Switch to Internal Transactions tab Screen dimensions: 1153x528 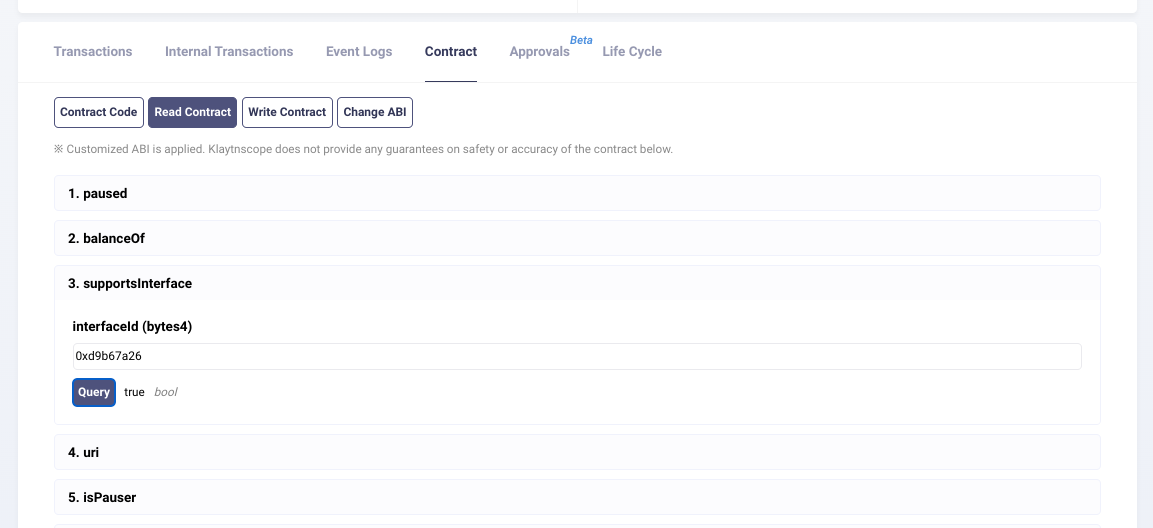[x=229, y=52]
